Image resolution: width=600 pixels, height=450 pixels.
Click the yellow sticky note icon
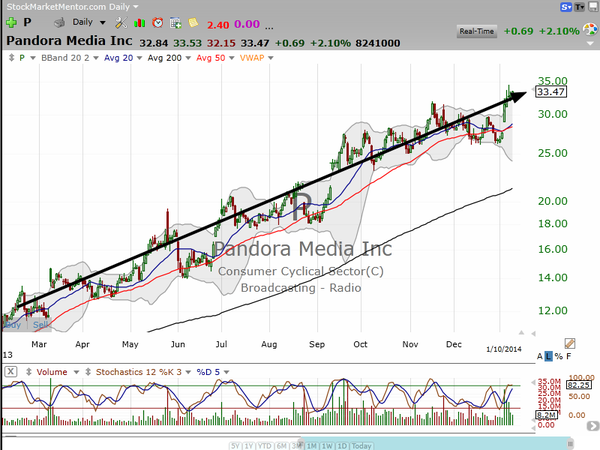tap(193, 23)
